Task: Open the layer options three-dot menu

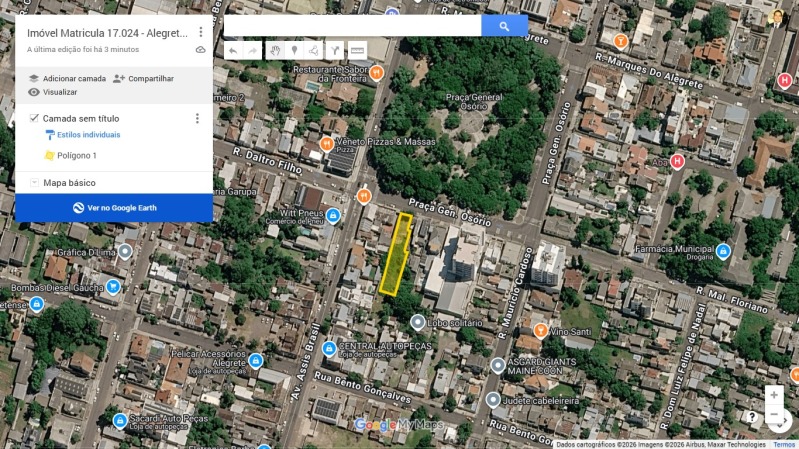Action: [x=197, y=118]
